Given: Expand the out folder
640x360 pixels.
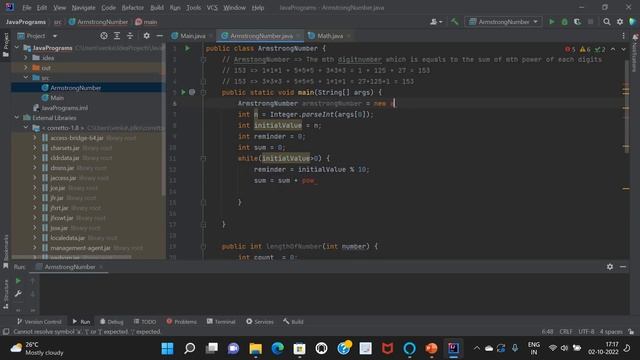Looking at the screenshot, I should tap(26, 68).
